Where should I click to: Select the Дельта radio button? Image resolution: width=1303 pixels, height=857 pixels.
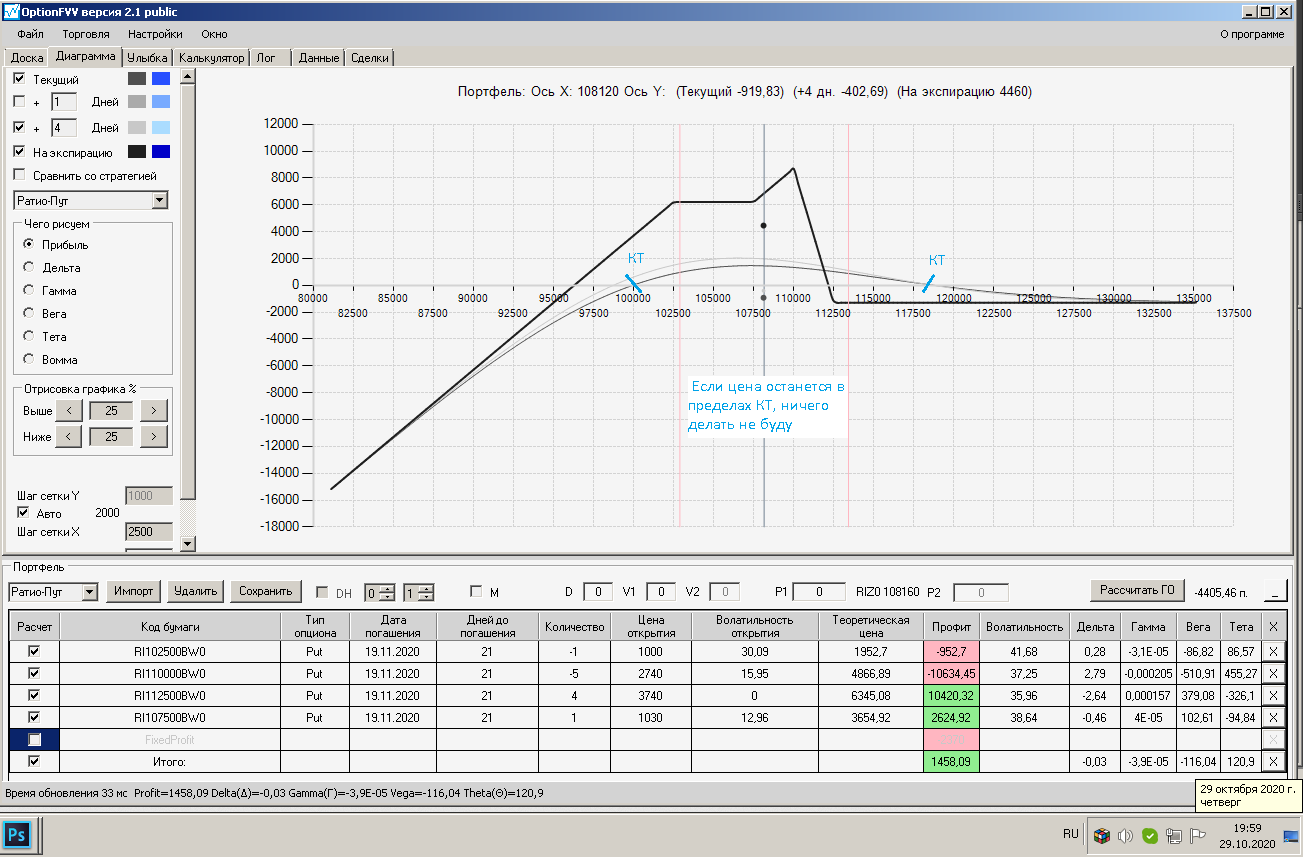[29, 267]
